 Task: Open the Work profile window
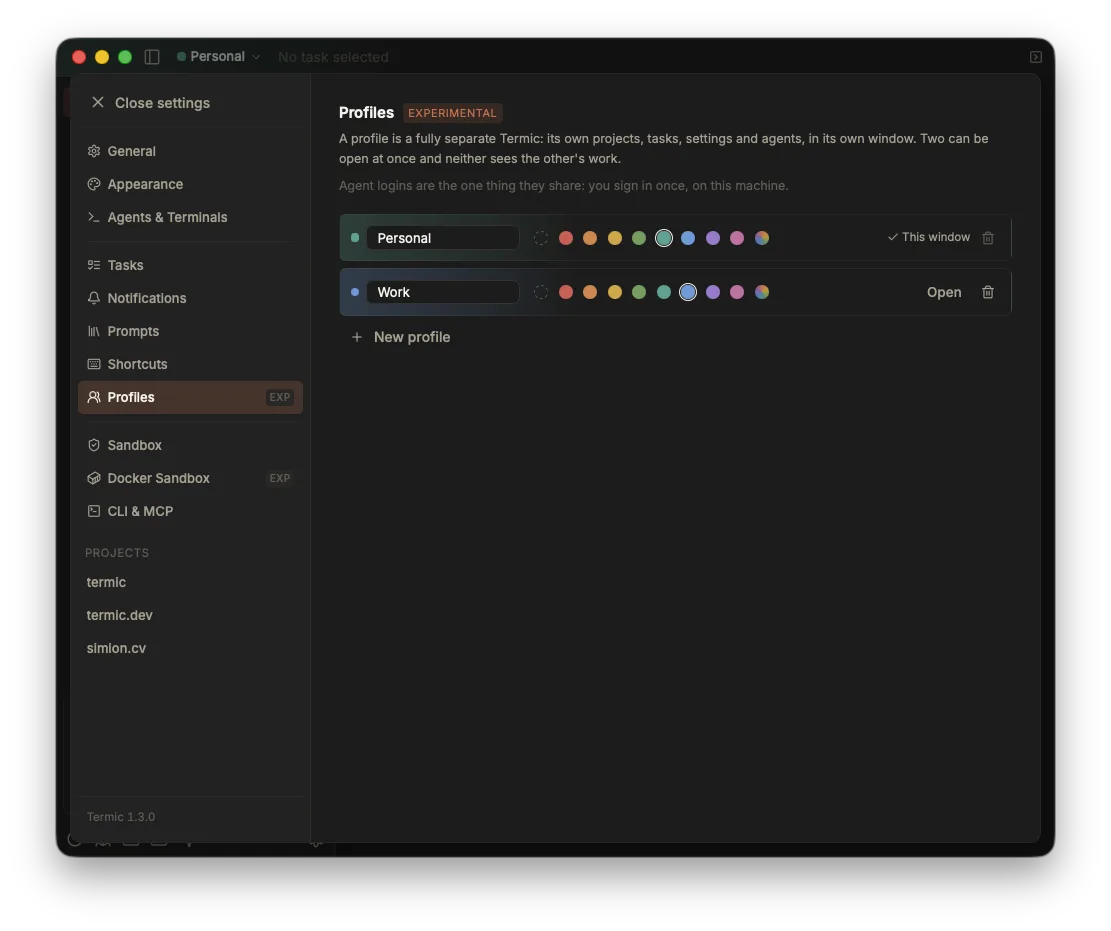click(x=944, y=292)
